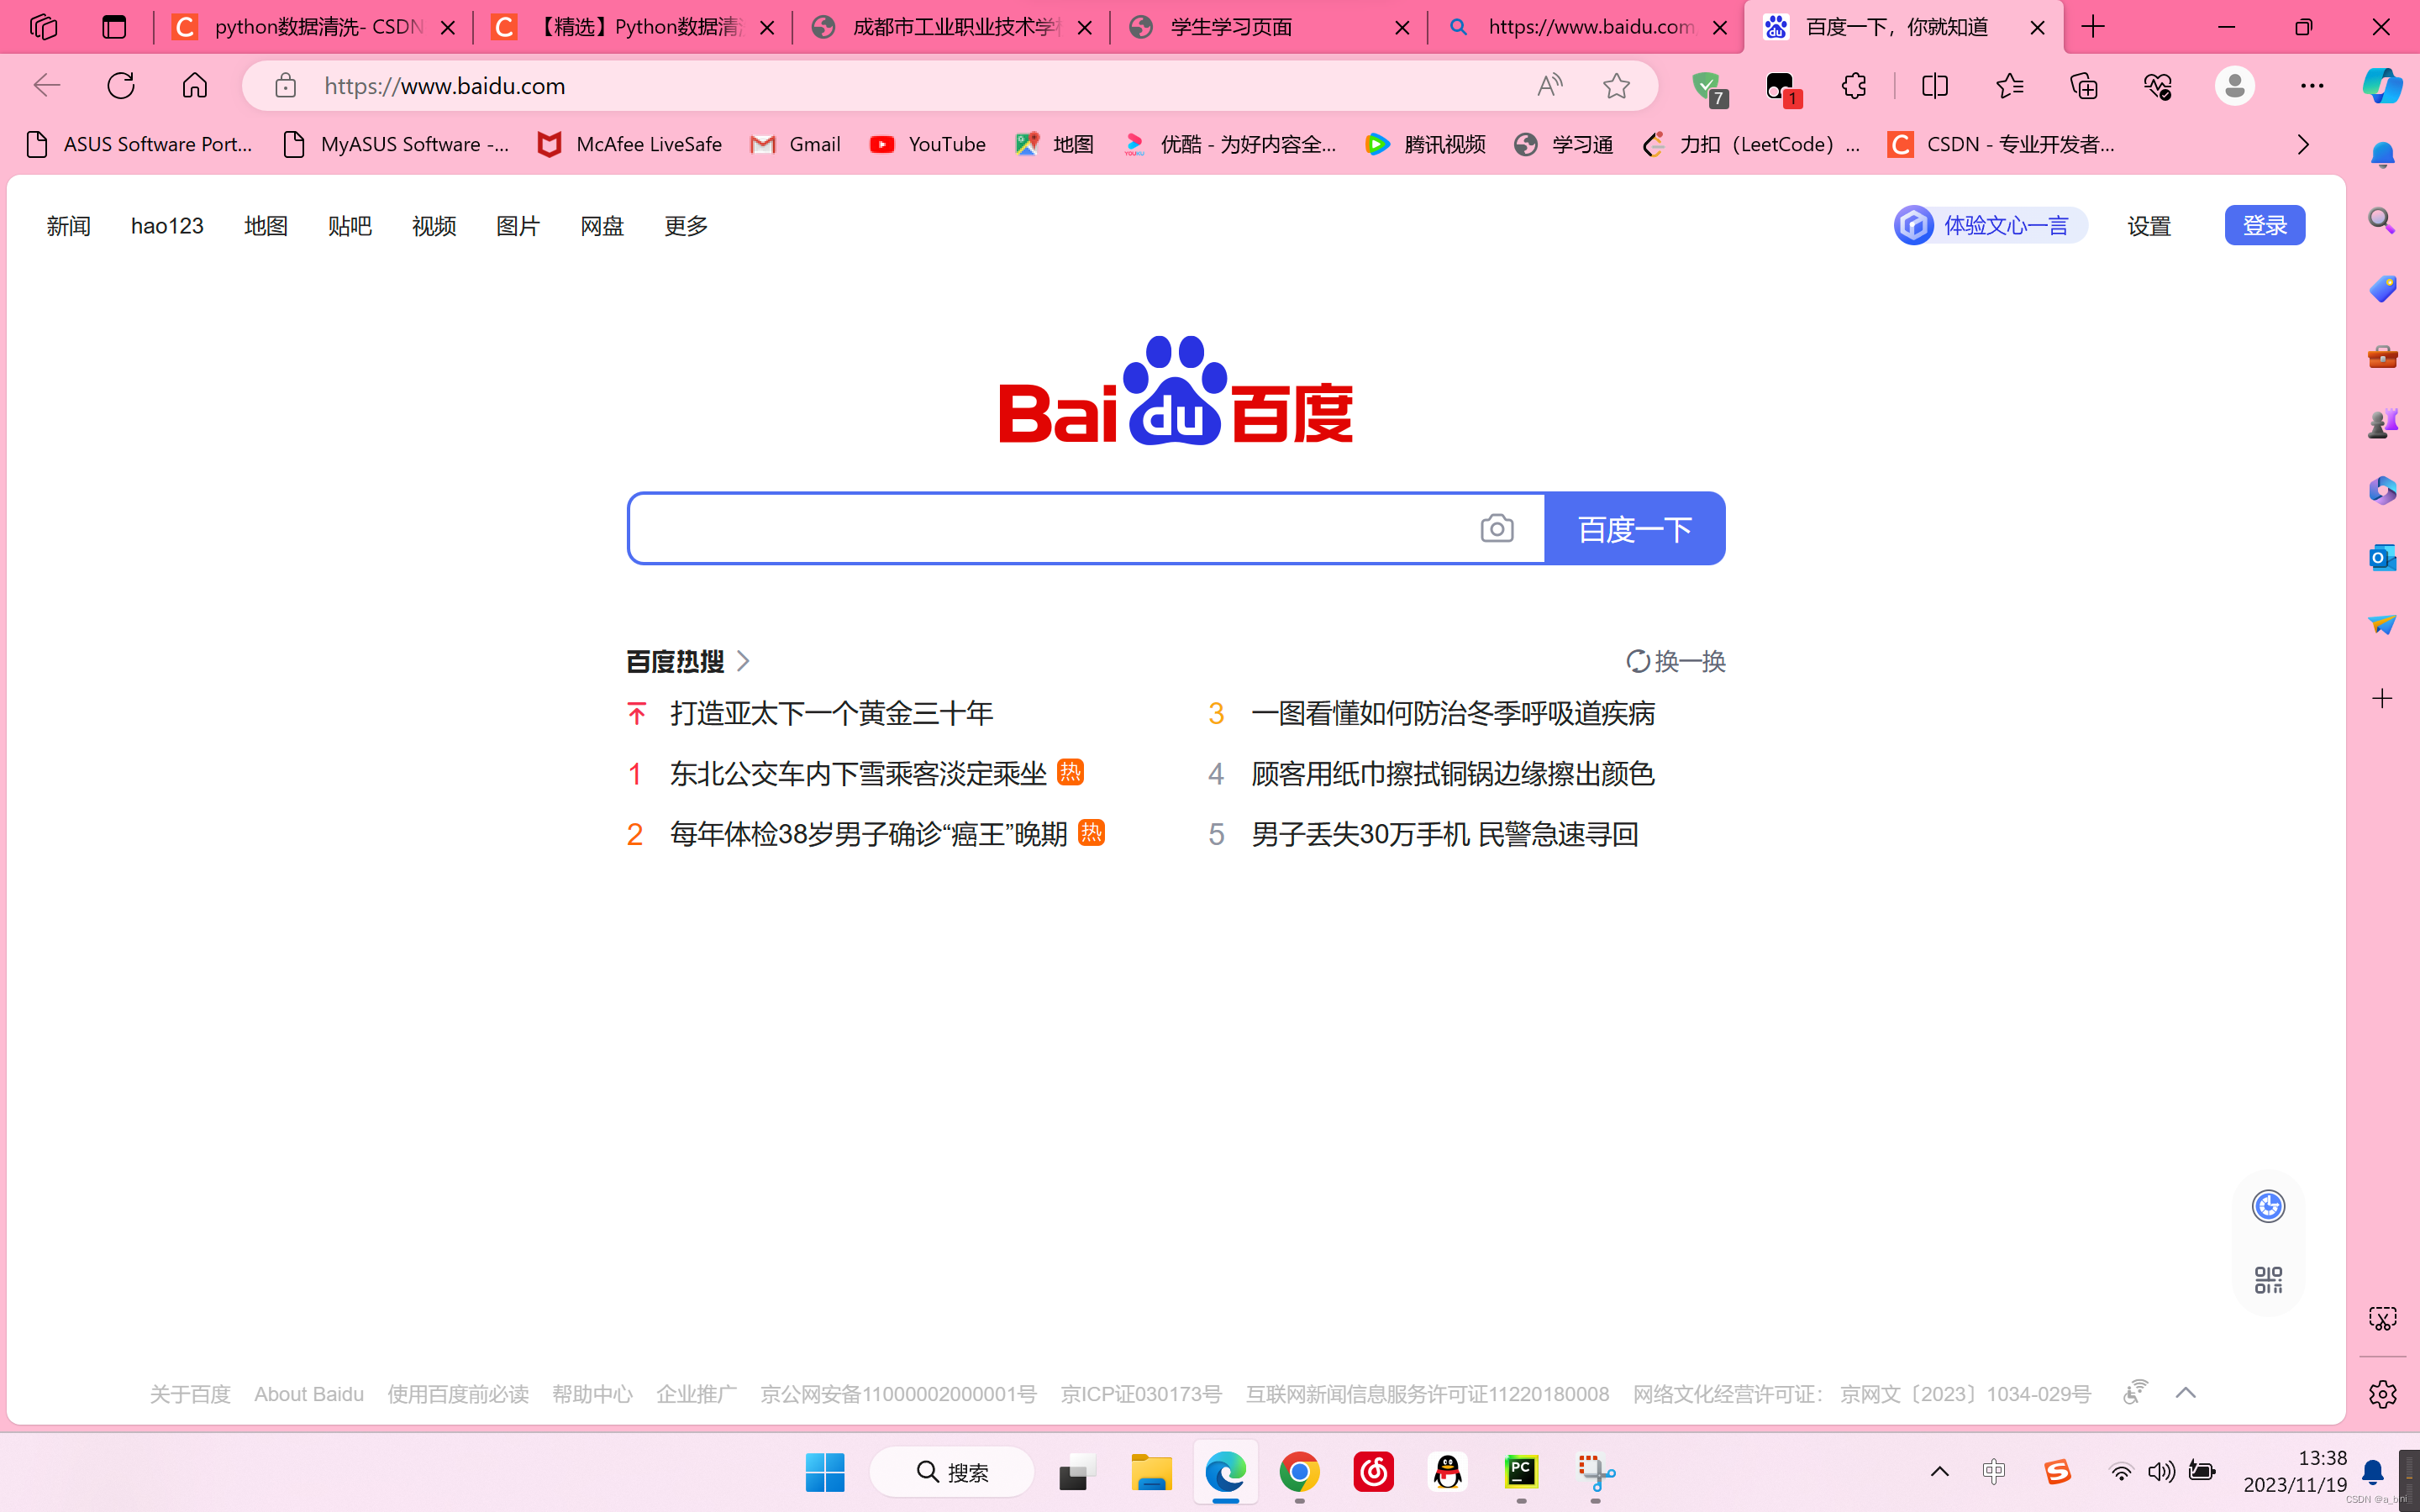Open Outlook from the Edge sidebar

click(x=2382, y=557)
